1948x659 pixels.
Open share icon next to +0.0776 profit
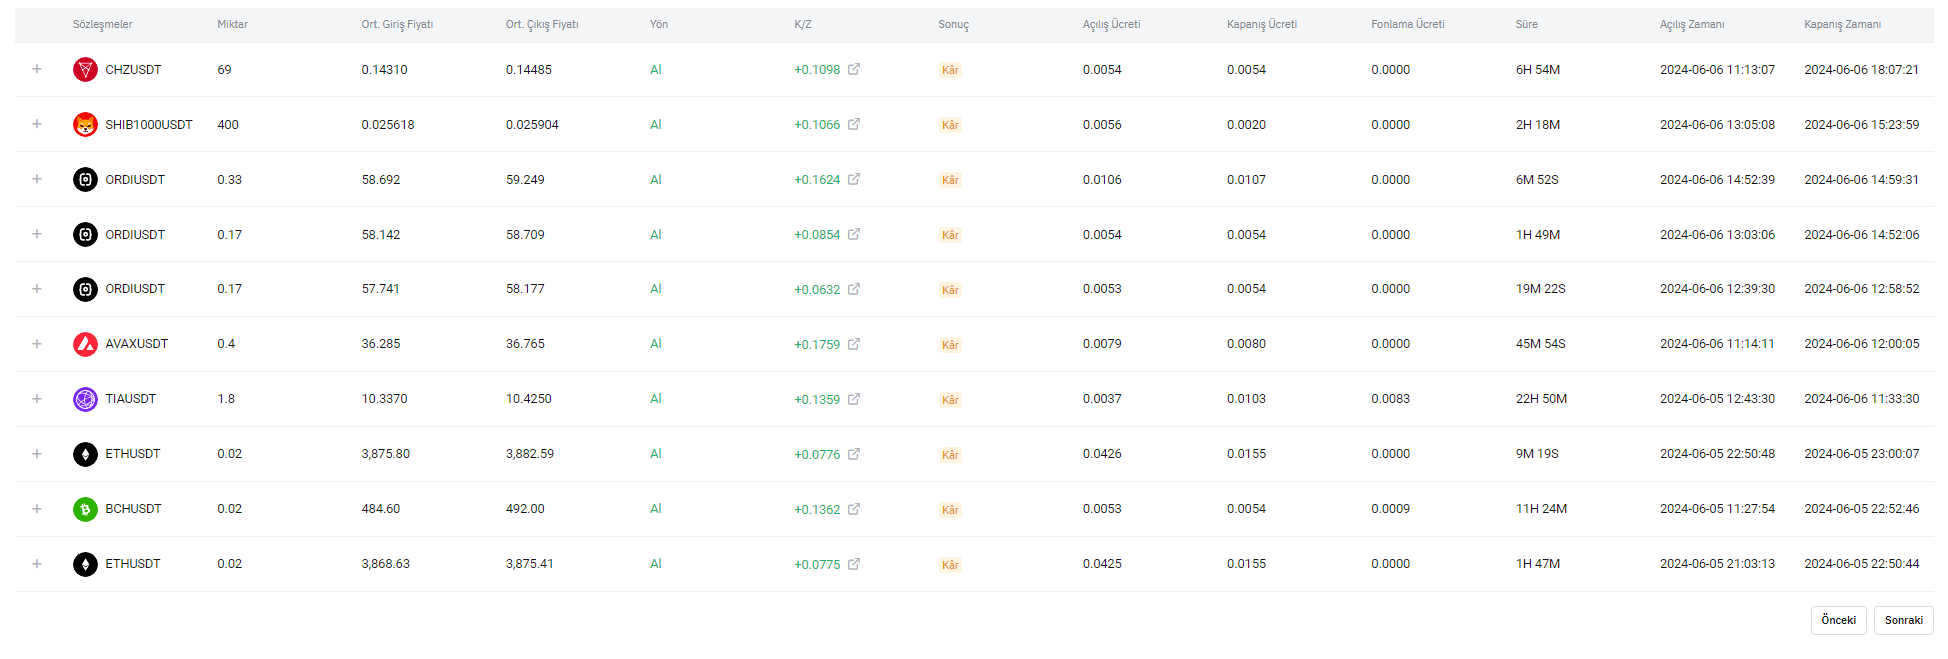pos(854,454)
